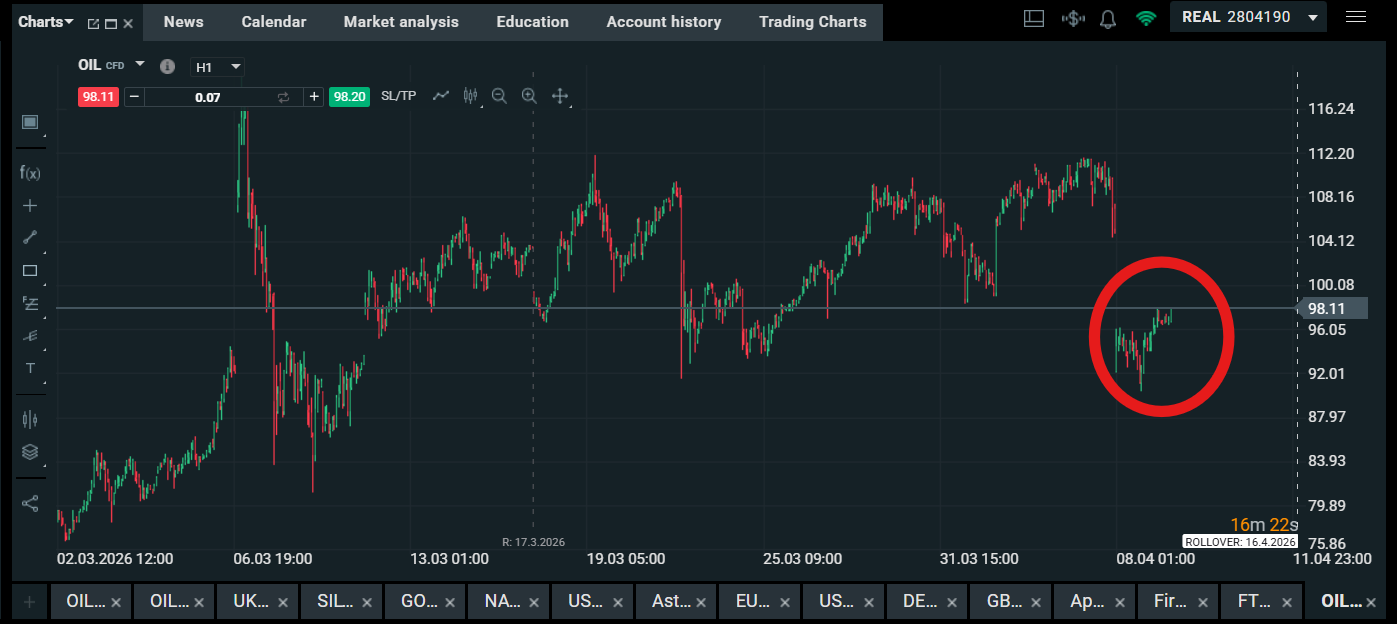Open the REAL 2804190 account dropdown

point(1248,18)
